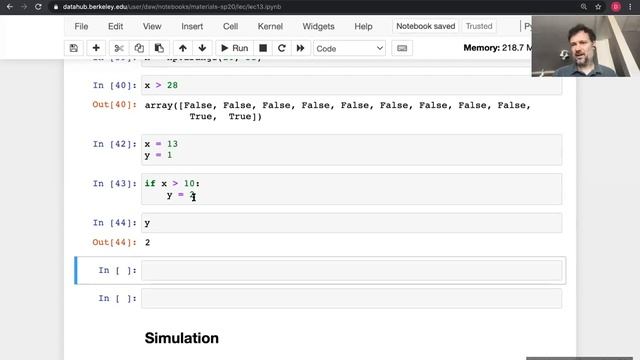Click the Out[40] array output text

338,111
